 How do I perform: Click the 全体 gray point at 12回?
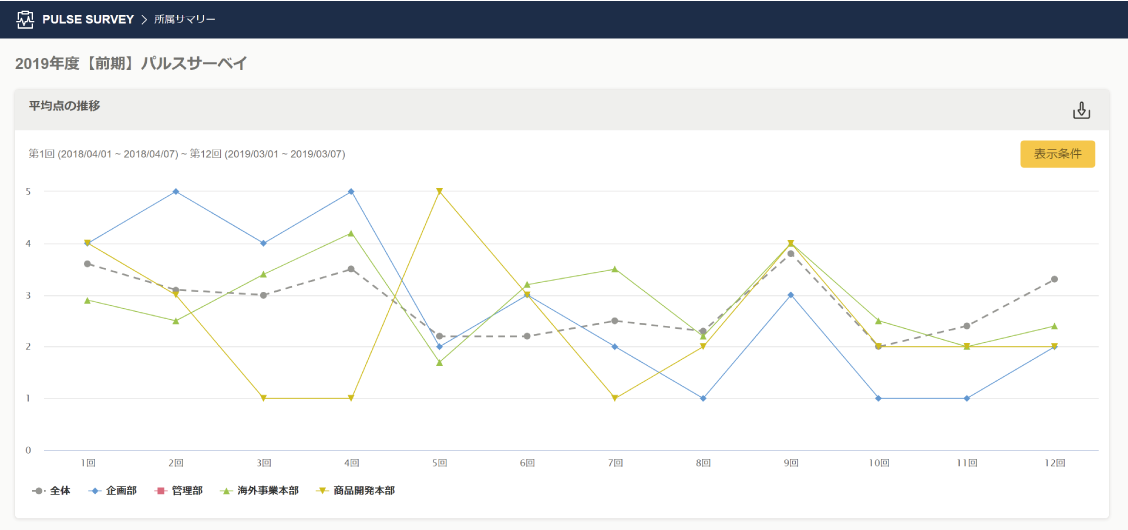[1054, 279]
